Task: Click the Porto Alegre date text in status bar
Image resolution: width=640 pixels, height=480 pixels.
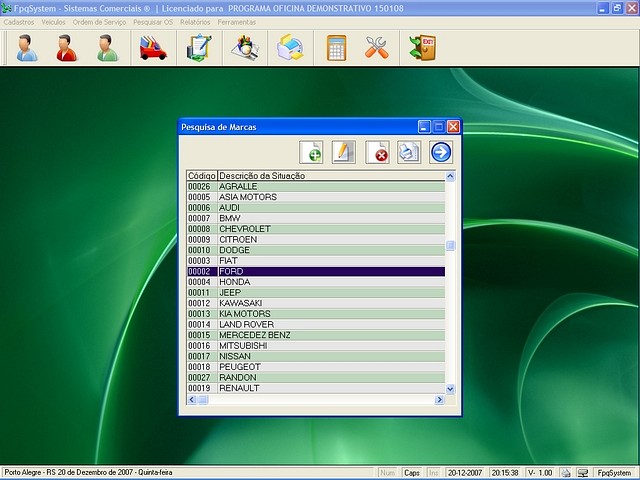Action: [x=89, y=473]
